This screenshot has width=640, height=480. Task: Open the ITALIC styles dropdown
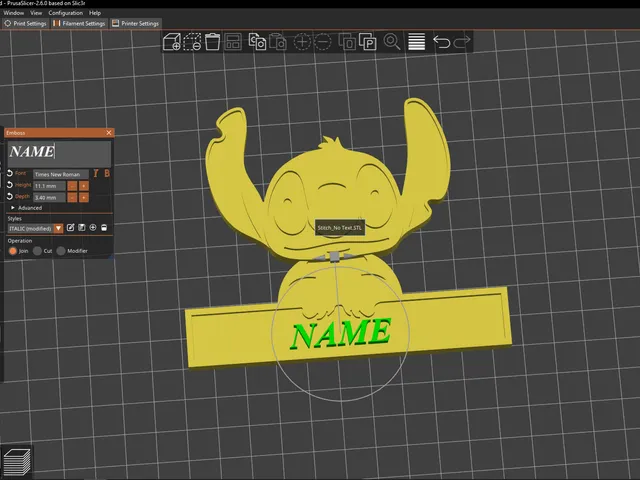point(58,228)
